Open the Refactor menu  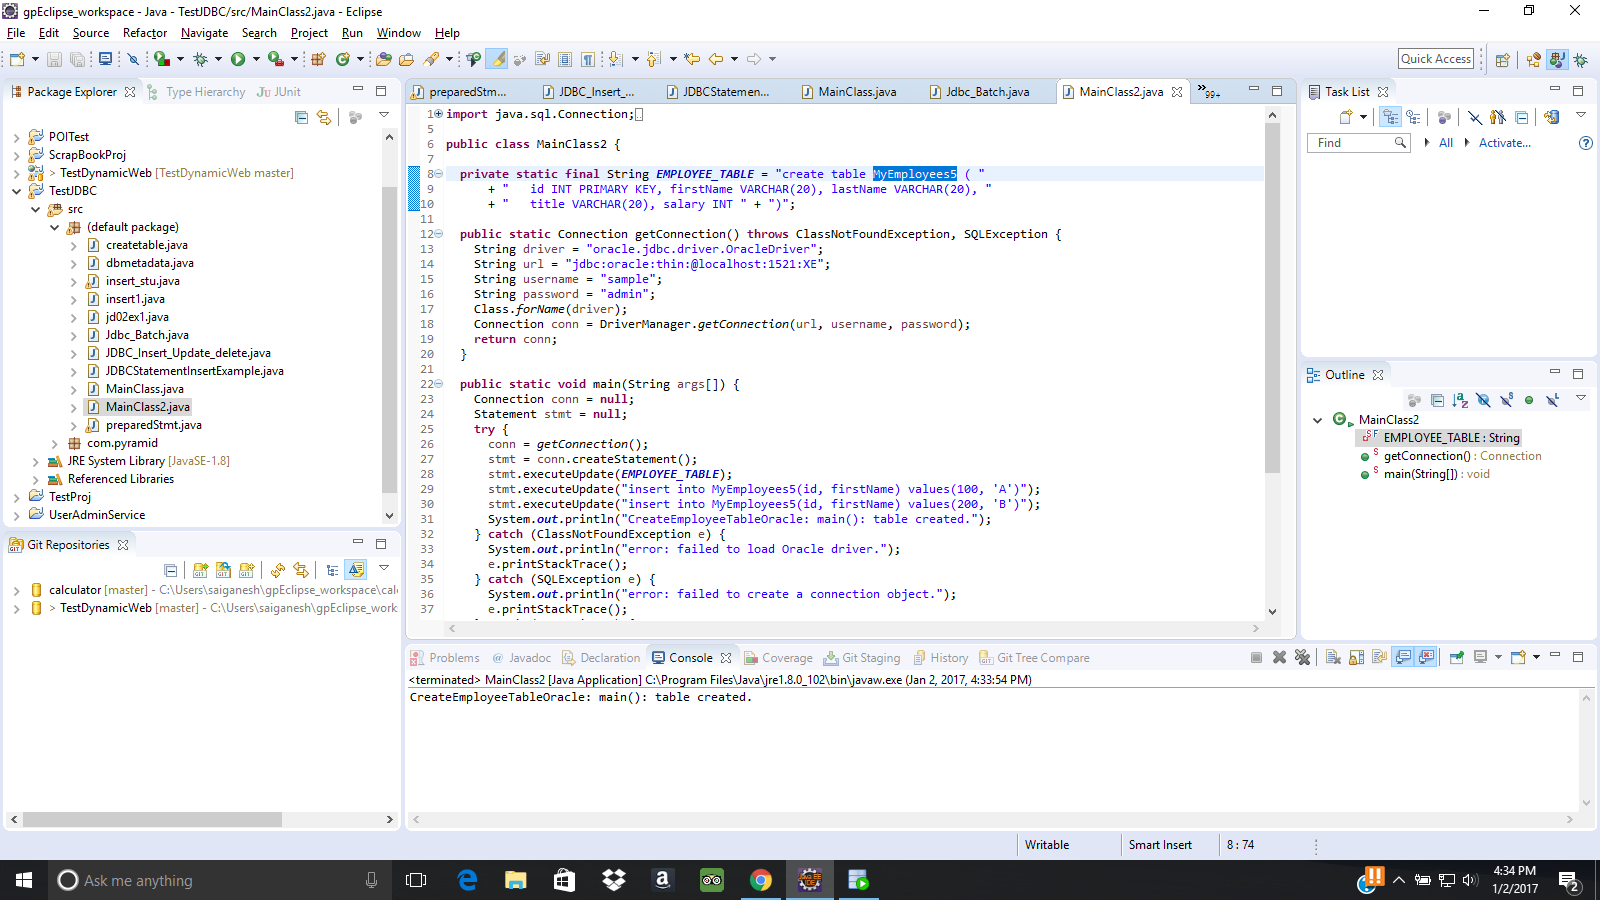click(145, 33)
